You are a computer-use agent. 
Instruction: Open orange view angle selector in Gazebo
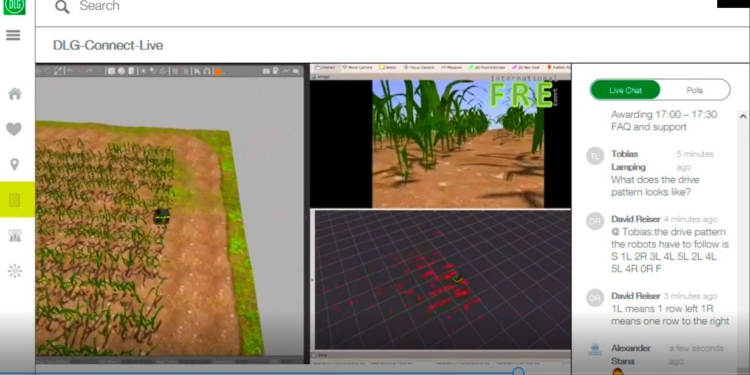[218, 72]
